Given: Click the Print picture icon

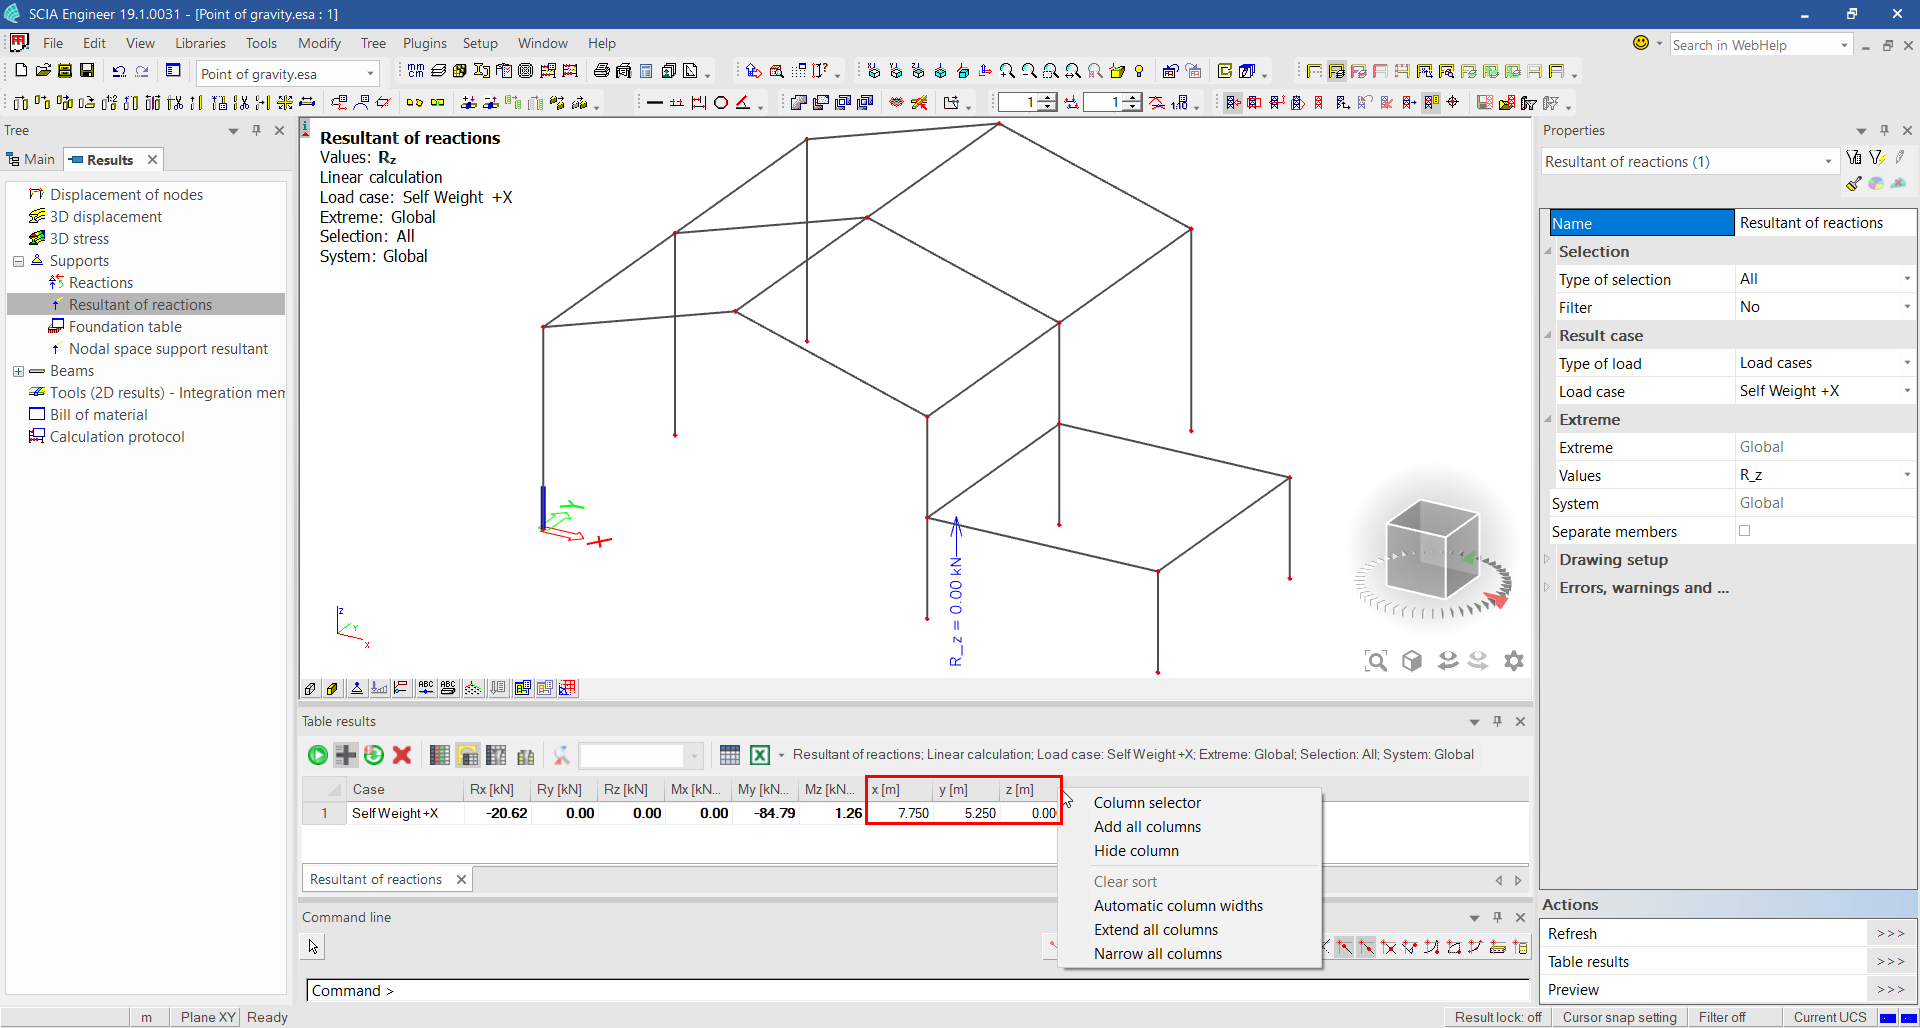Looking at the screenshot, I should [x=601, y=71].
